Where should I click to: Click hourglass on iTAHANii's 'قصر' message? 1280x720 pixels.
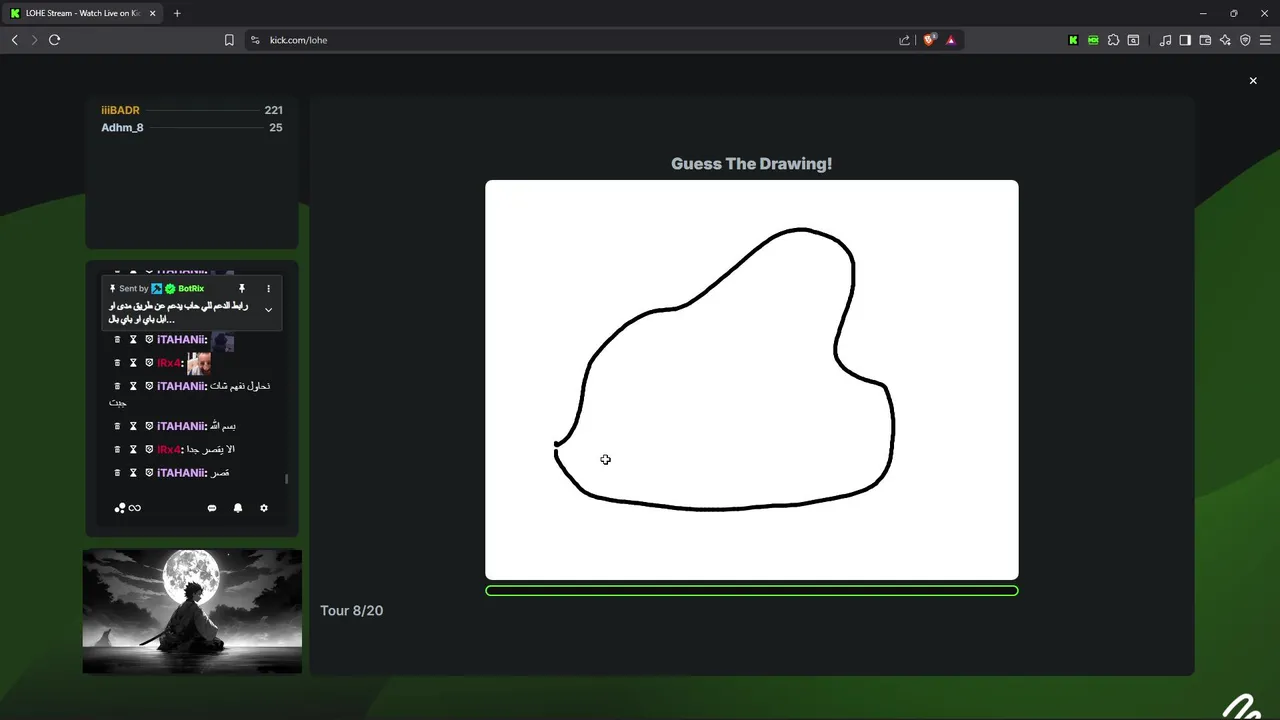pos(133,473)
